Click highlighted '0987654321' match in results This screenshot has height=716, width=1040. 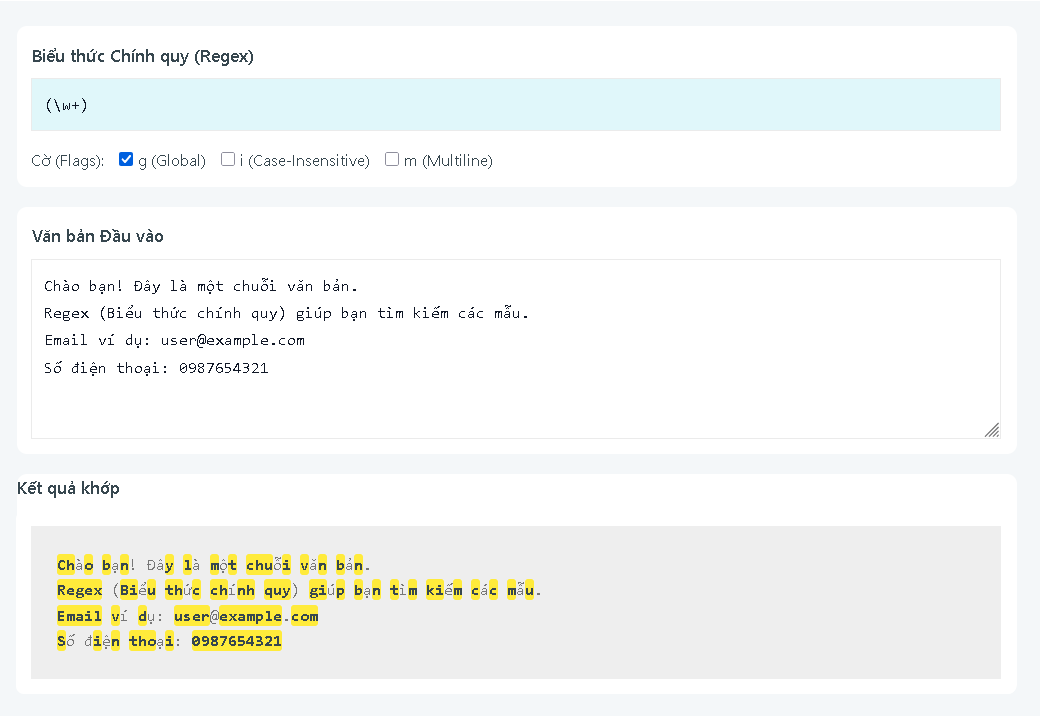[236, 641]
